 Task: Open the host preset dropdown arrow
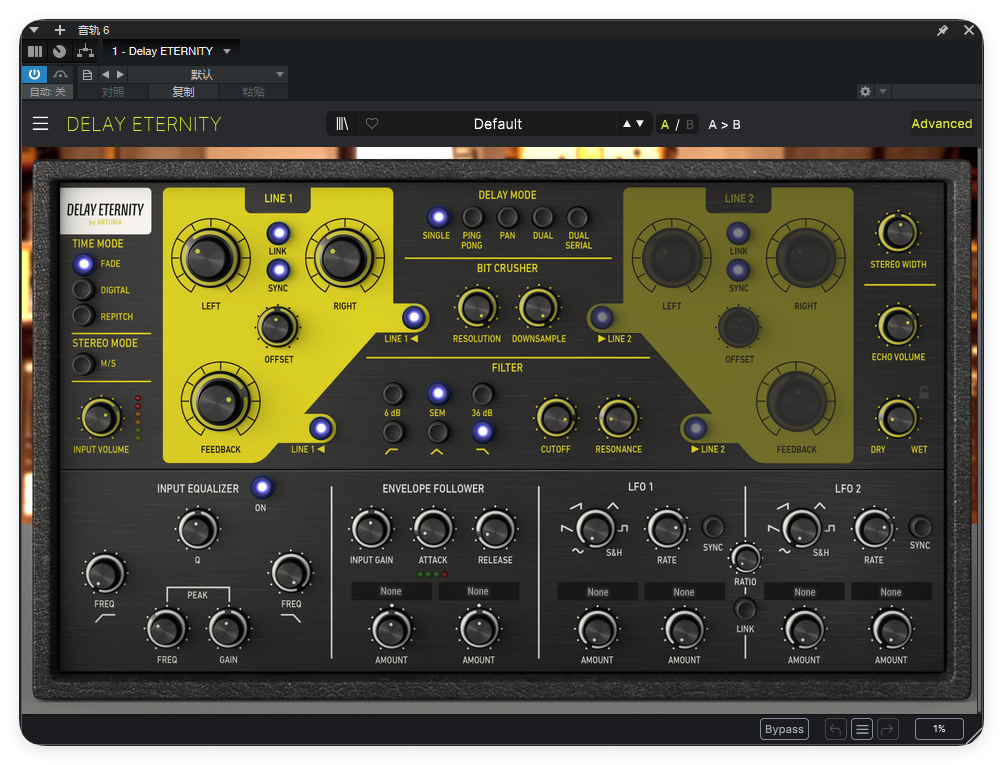click(x=280, y=75)
